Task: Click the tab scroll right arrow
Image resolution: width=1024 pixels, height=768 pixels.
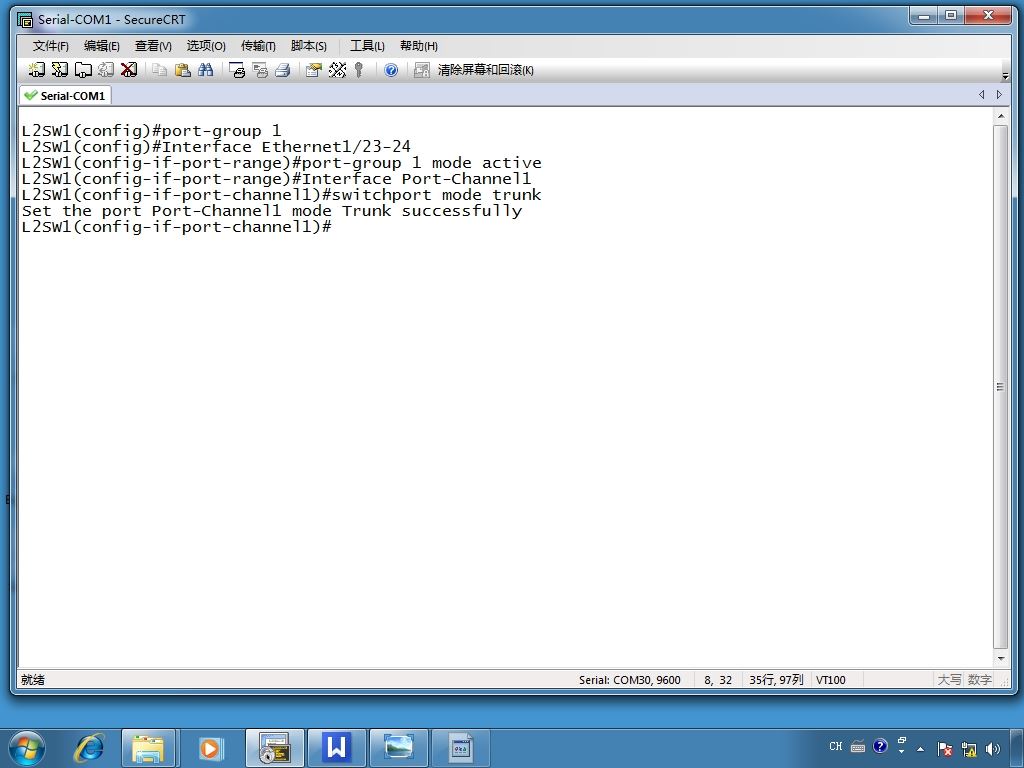Action: point(999,95)
